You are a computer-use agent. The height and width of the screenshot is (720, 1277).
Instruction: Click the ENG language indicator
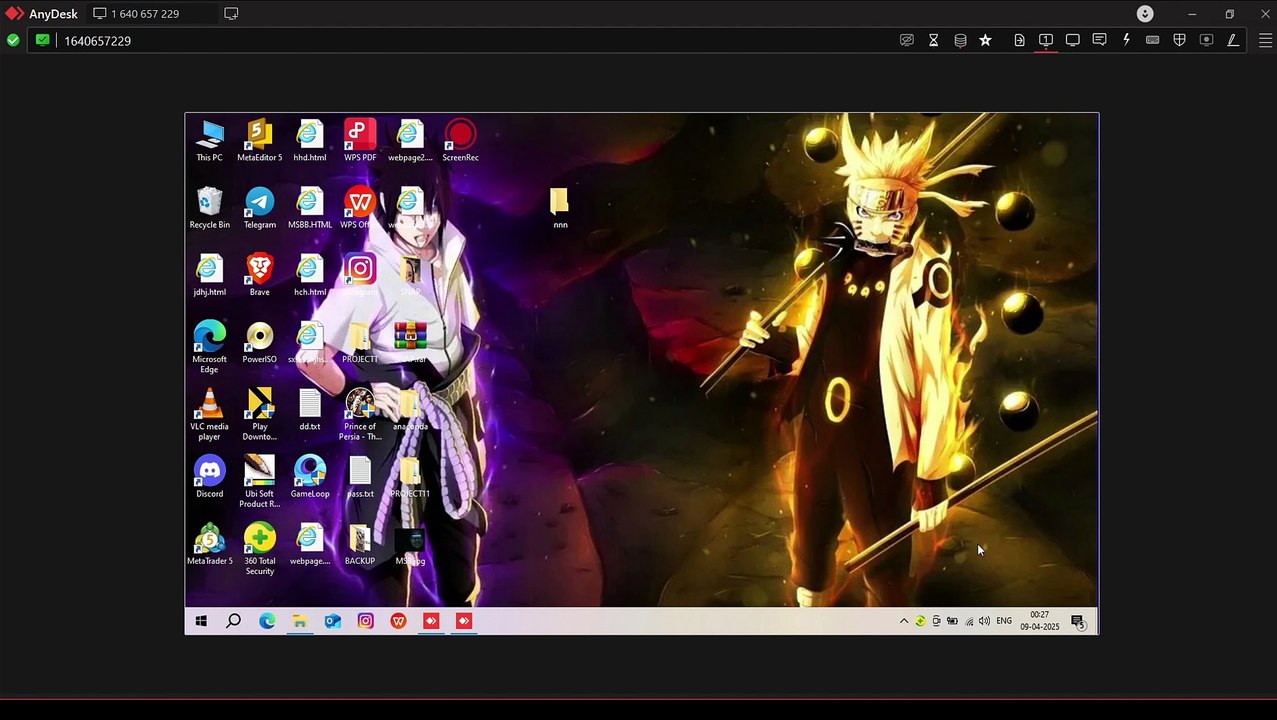tap(1004, 621)
